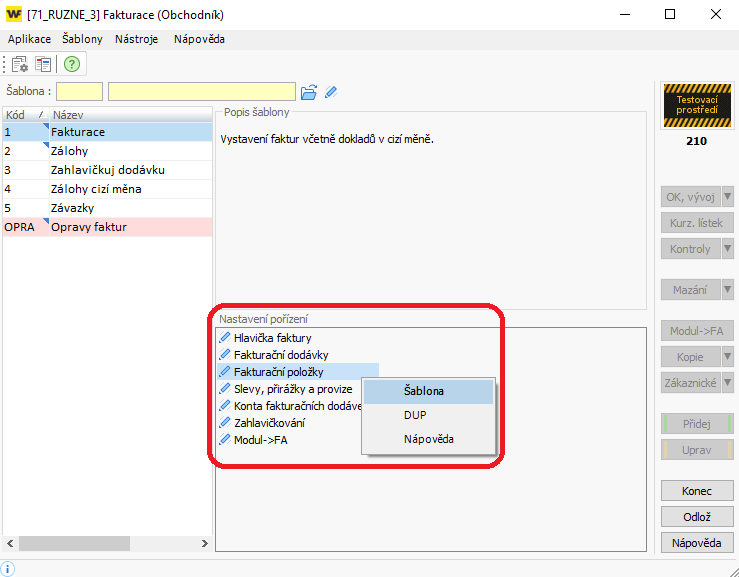Click the Kurz. lístek button
Screen dimensions: 739x577
[x=697, y=223]
